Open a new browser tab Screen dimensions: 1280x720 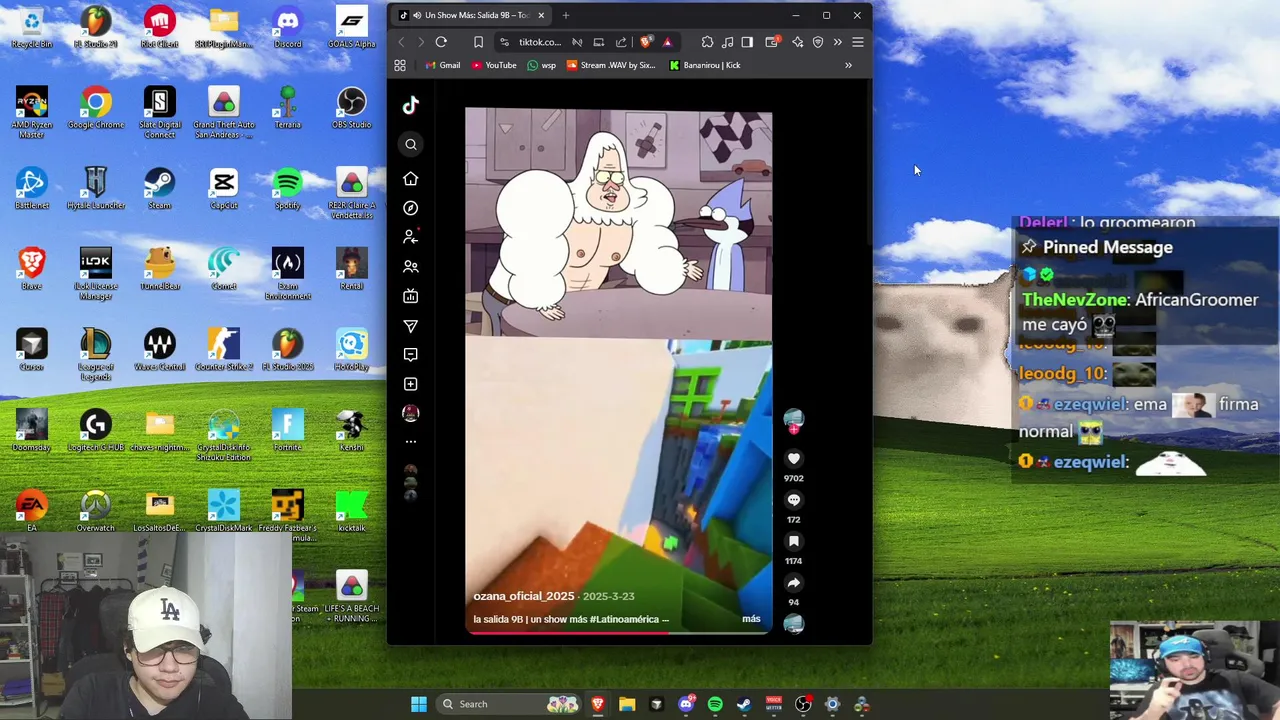tap(565, 15)
